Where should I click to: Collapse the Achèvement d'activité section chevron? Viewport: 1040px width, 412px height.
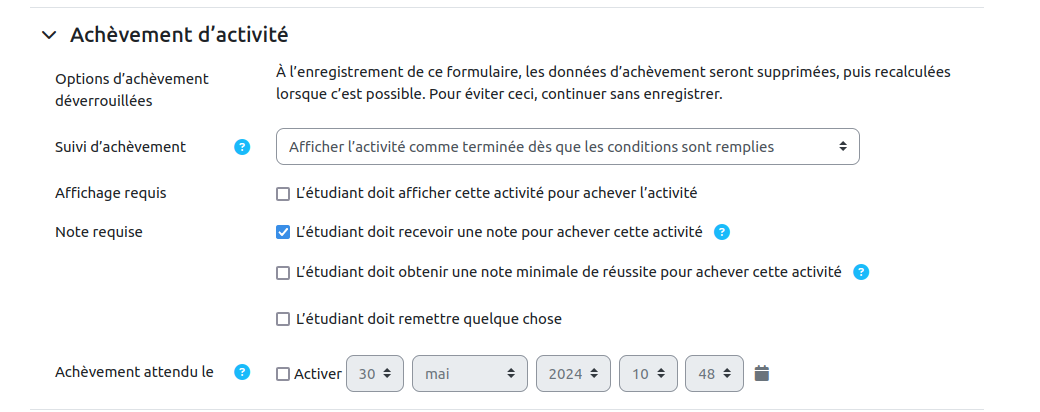49,35
